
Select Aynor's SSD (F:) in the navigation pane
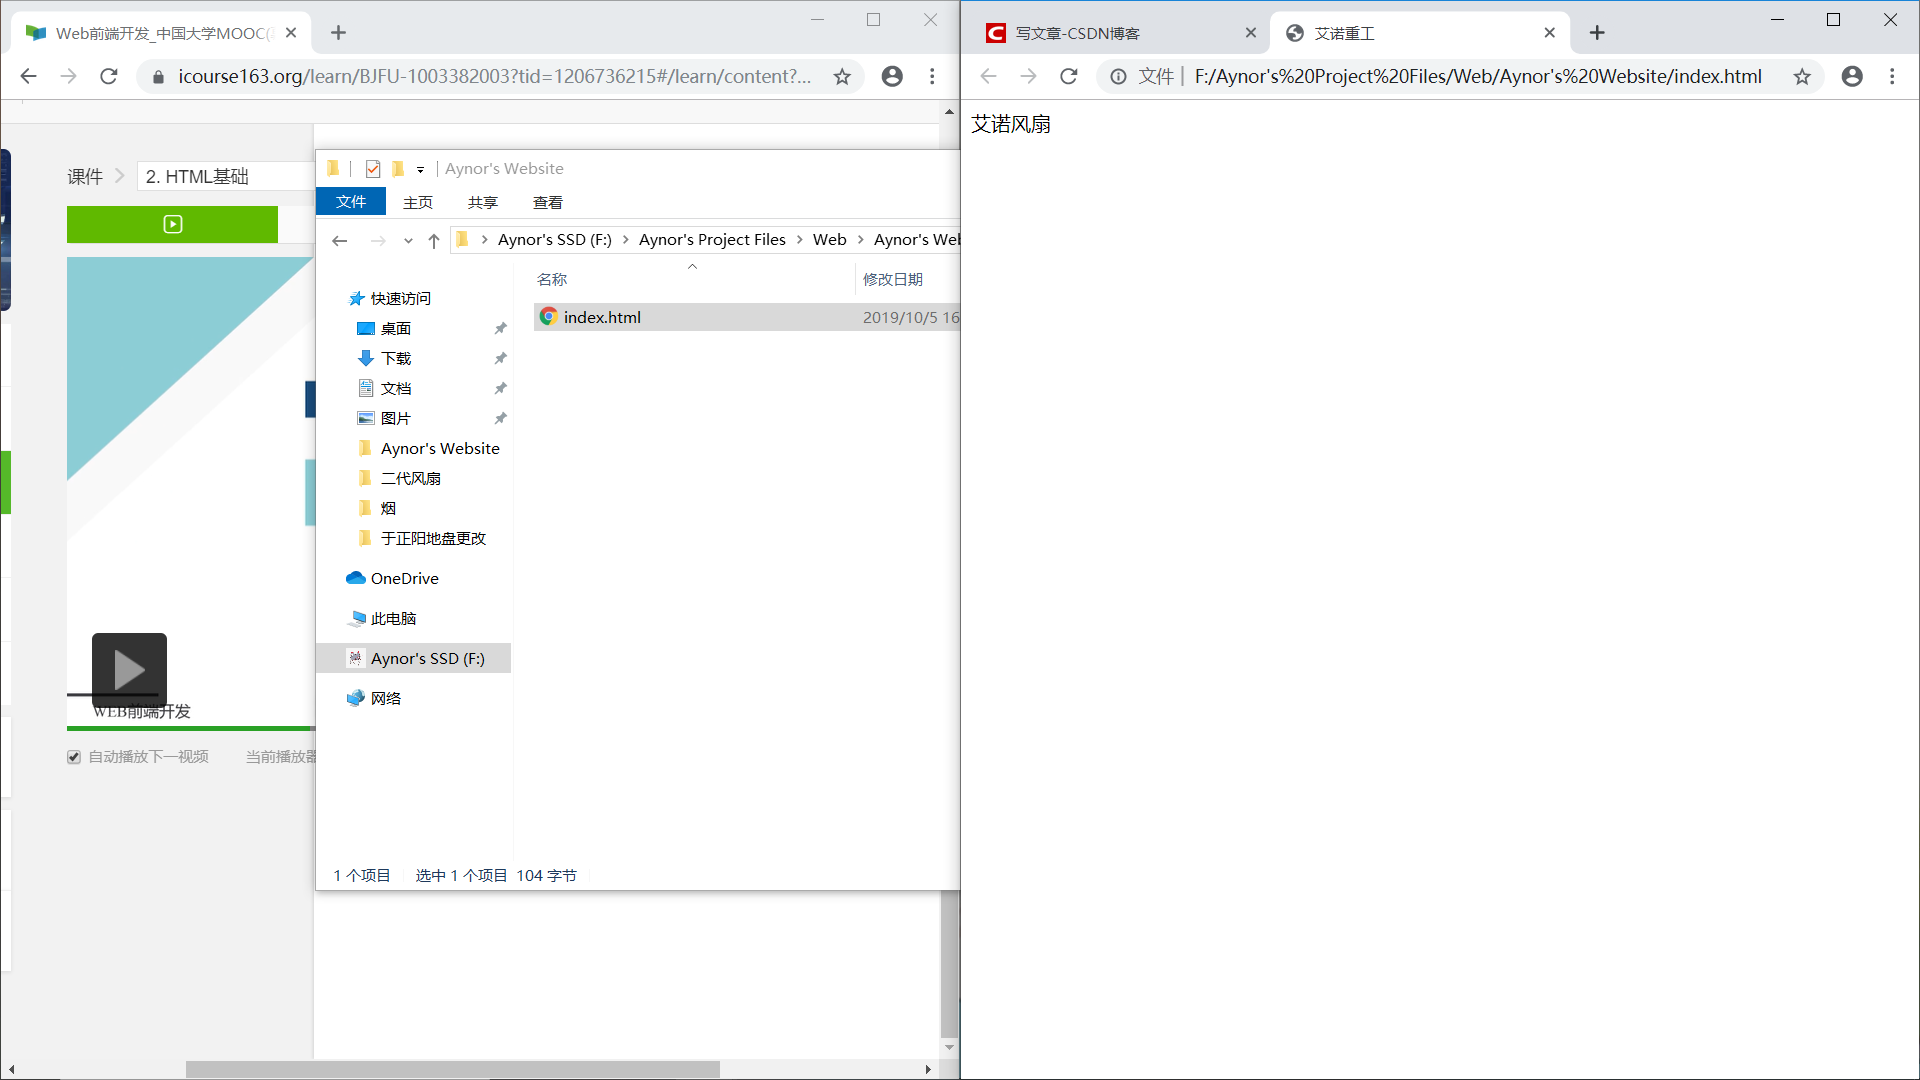tap(413, 658)
